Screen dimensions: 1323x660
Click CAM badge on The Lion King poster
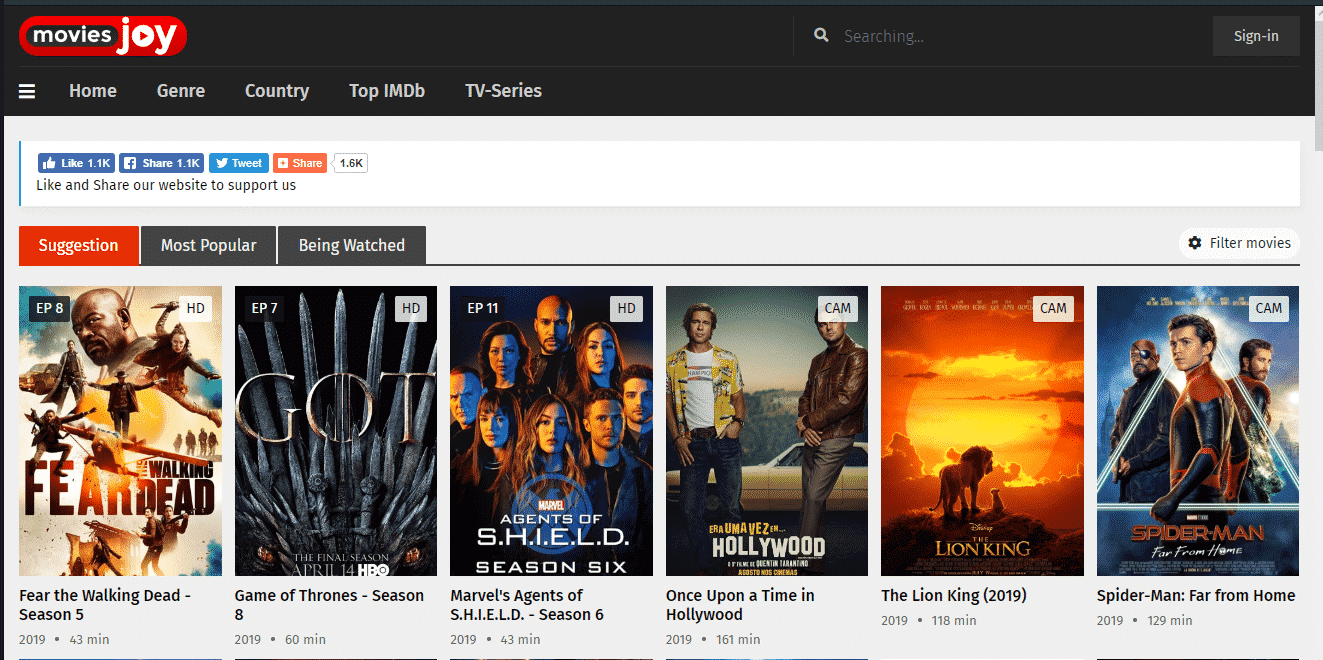point(1053,308)
